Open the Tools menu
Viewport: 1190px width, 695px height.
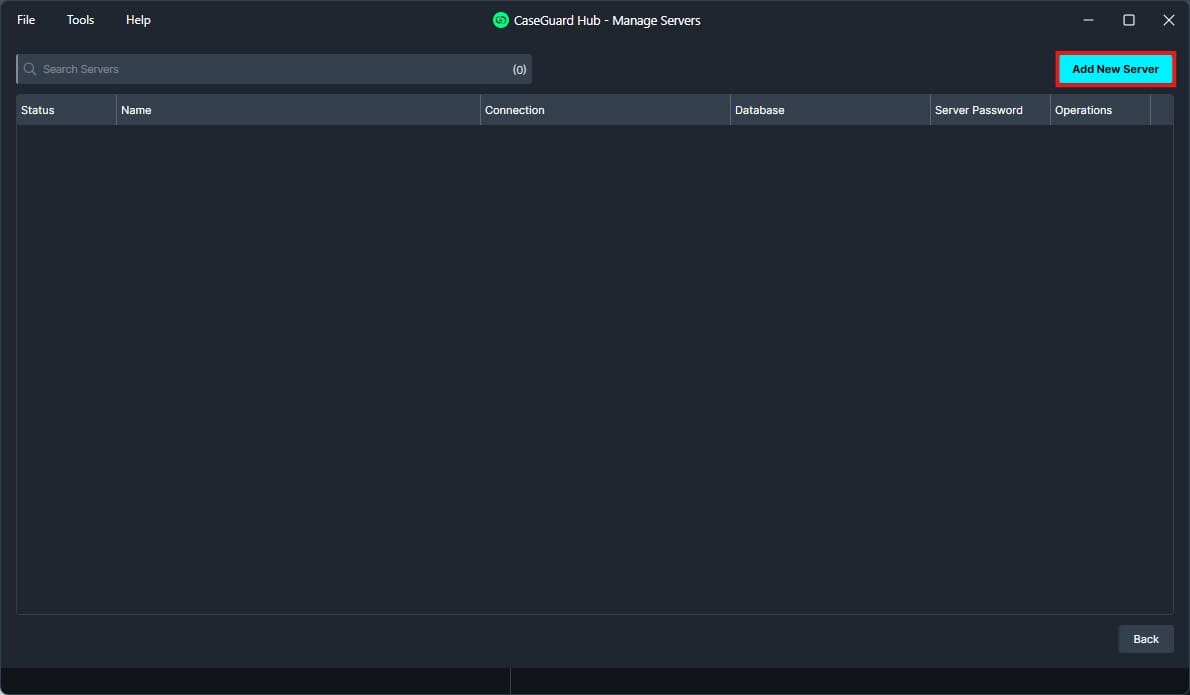[80, 20]
